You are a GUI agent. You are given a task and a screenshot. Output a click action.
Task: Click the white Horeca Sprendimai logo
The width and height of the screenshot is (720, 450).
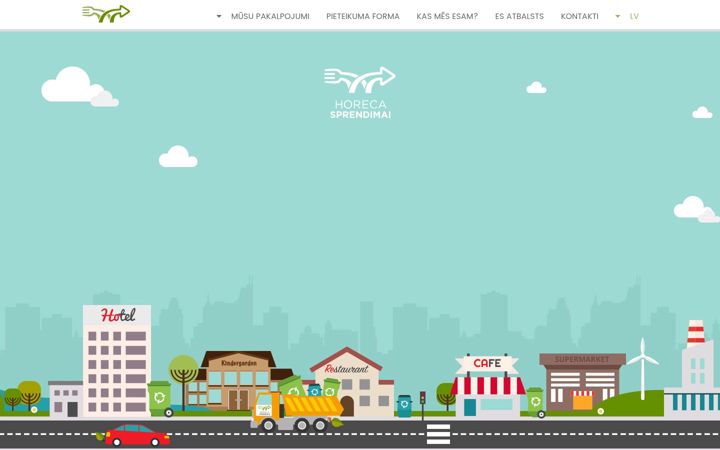pyautogui.click(x=360, y=93)
